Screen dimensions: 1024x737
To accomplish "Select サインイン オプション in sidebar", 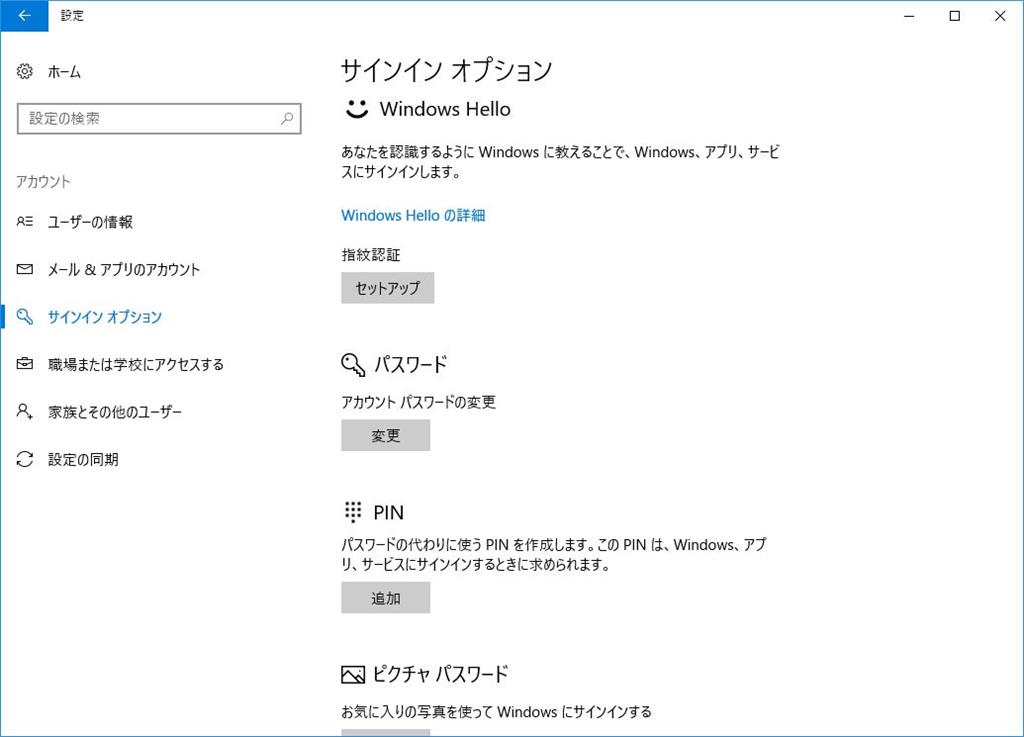I will tap(104, 317).
